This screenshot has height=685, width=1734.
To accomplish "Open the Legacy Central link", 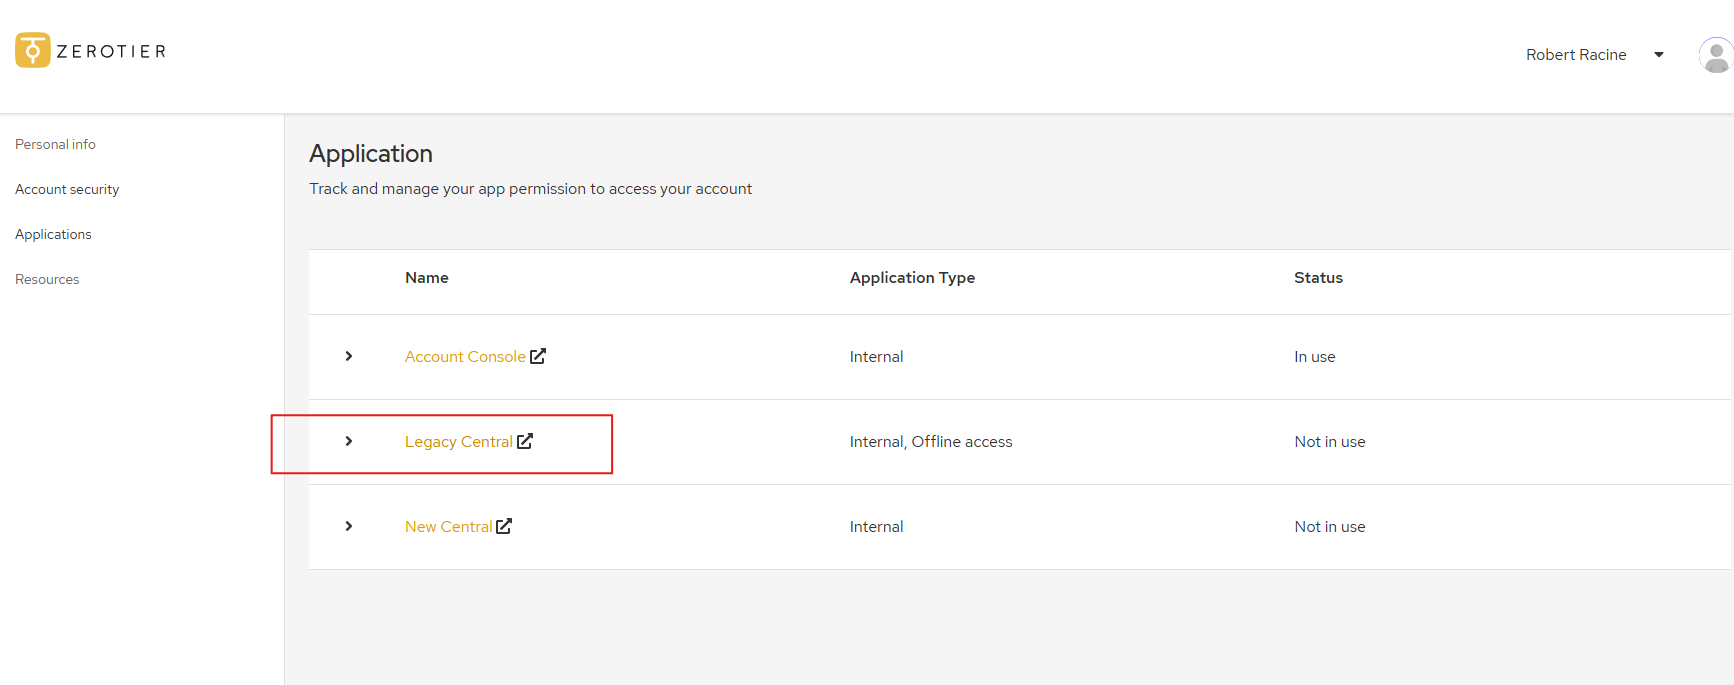I will point(458,442).
